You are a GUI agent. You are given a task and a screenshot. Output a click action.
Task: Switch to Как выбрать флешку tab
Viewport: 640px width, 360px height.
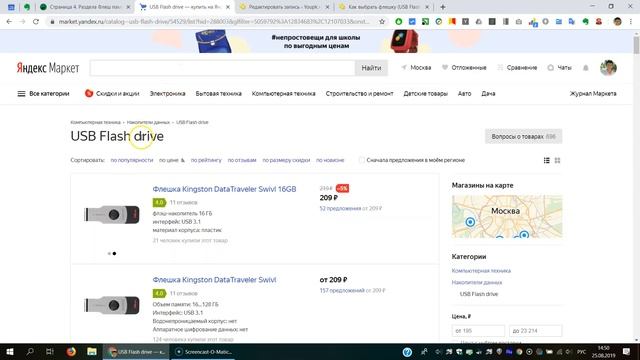pyautogui.click(x=384, y=7)
